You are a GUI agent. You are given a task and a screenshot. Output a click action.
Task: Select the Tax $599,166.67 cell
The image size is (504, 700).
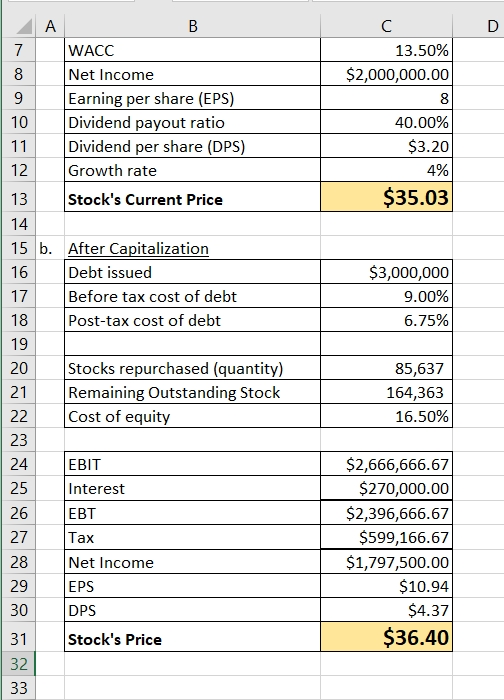click(x=386, y=537)
